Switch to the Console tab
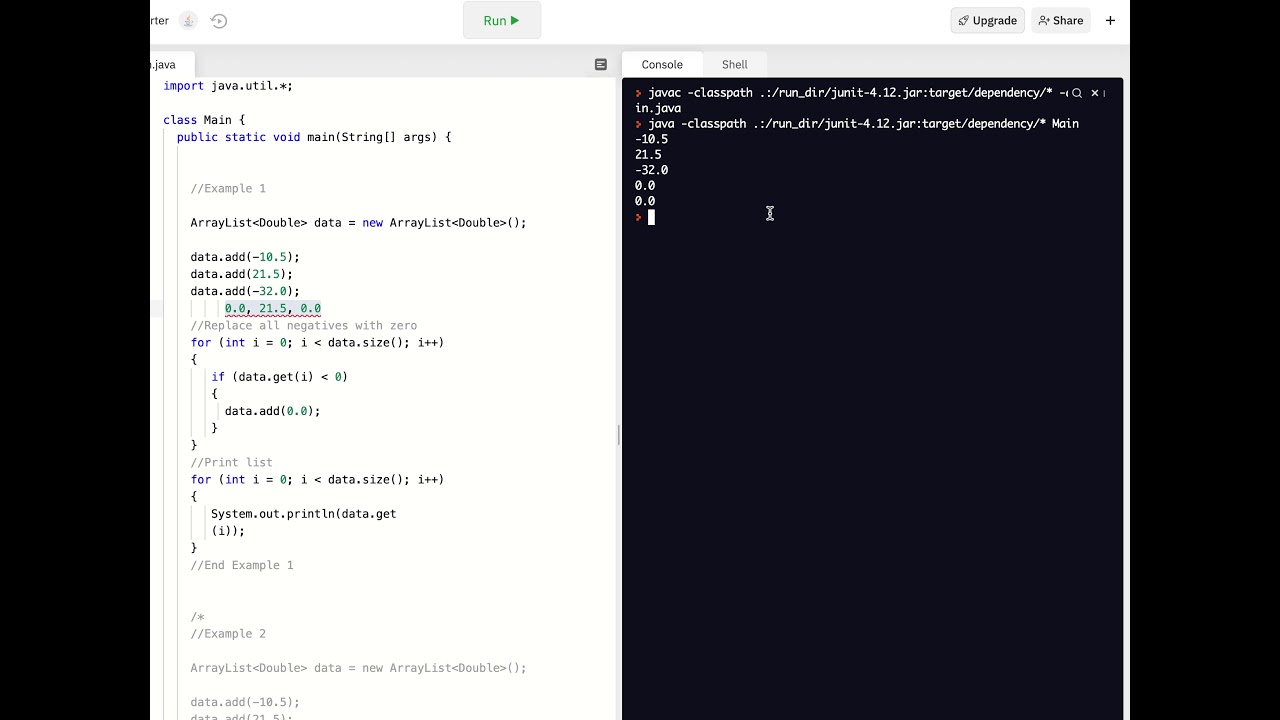 [662, 64]
